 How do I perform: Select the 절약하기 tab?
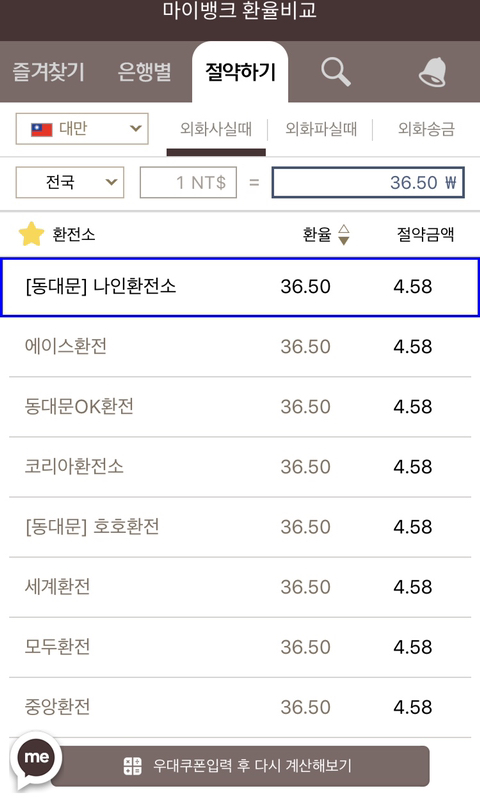point(240,72)
